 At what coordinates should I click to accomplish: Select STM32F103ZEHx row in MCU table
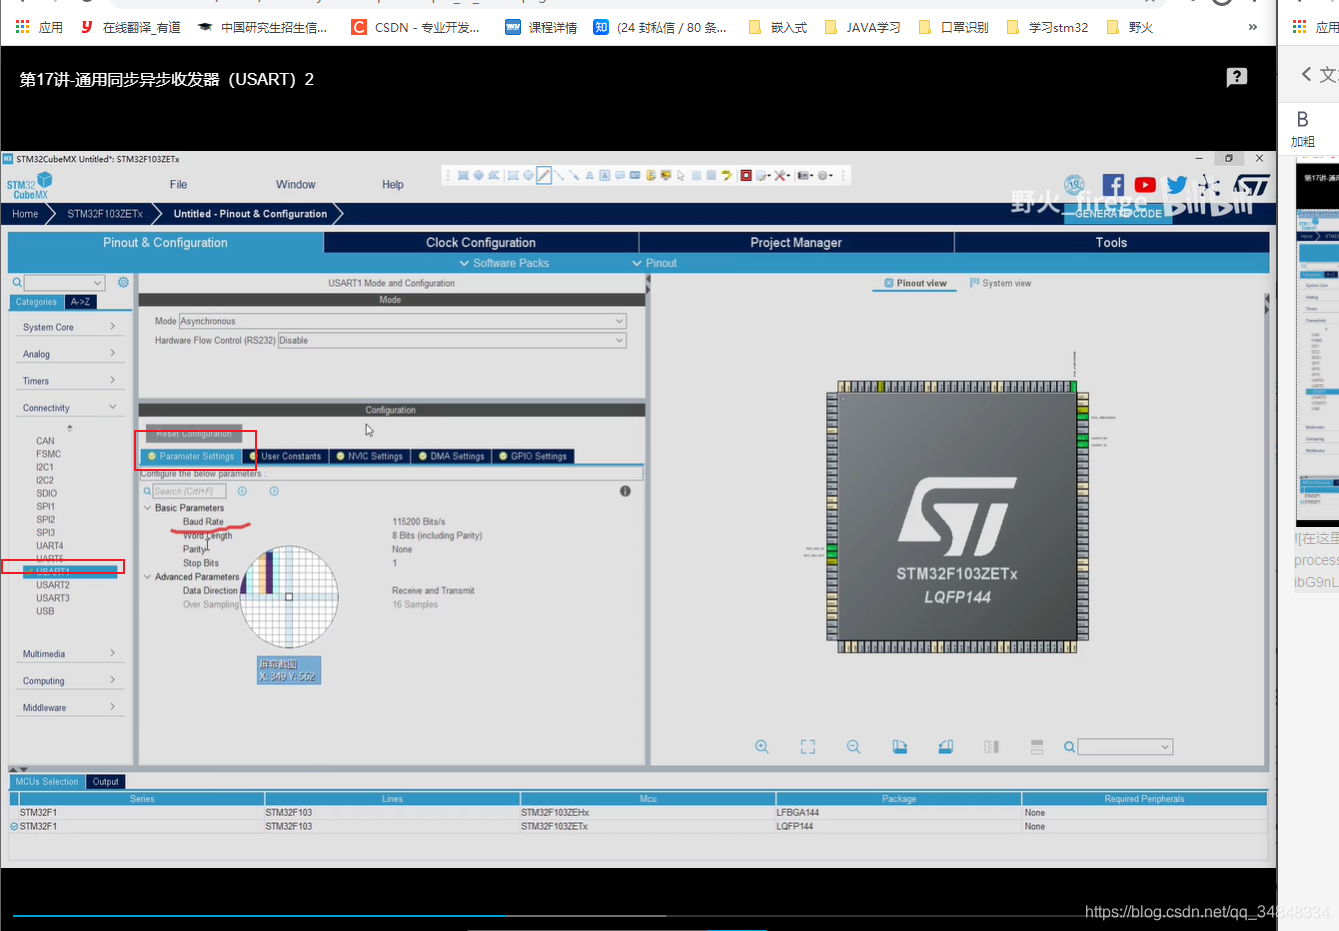638,813
